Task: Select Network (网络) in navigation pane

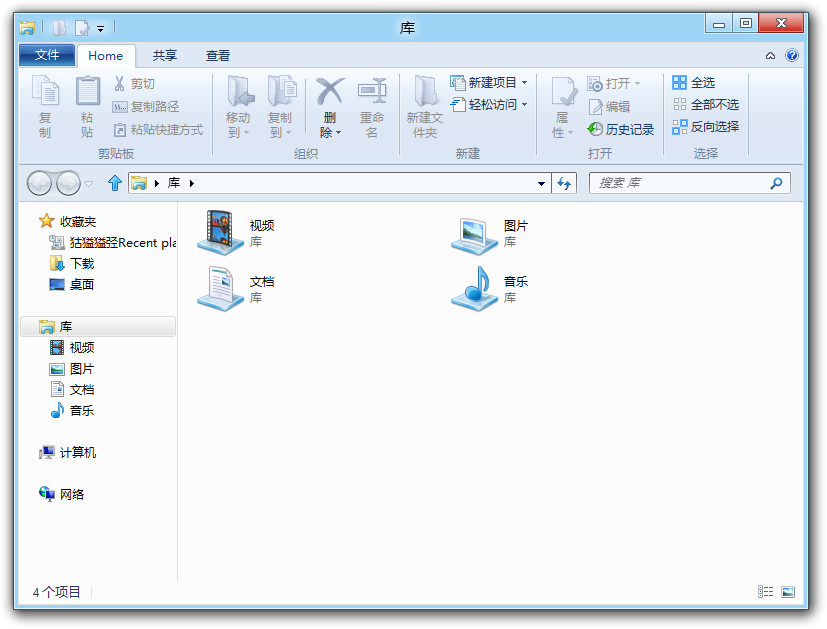Action: click(x=62, y=494)
